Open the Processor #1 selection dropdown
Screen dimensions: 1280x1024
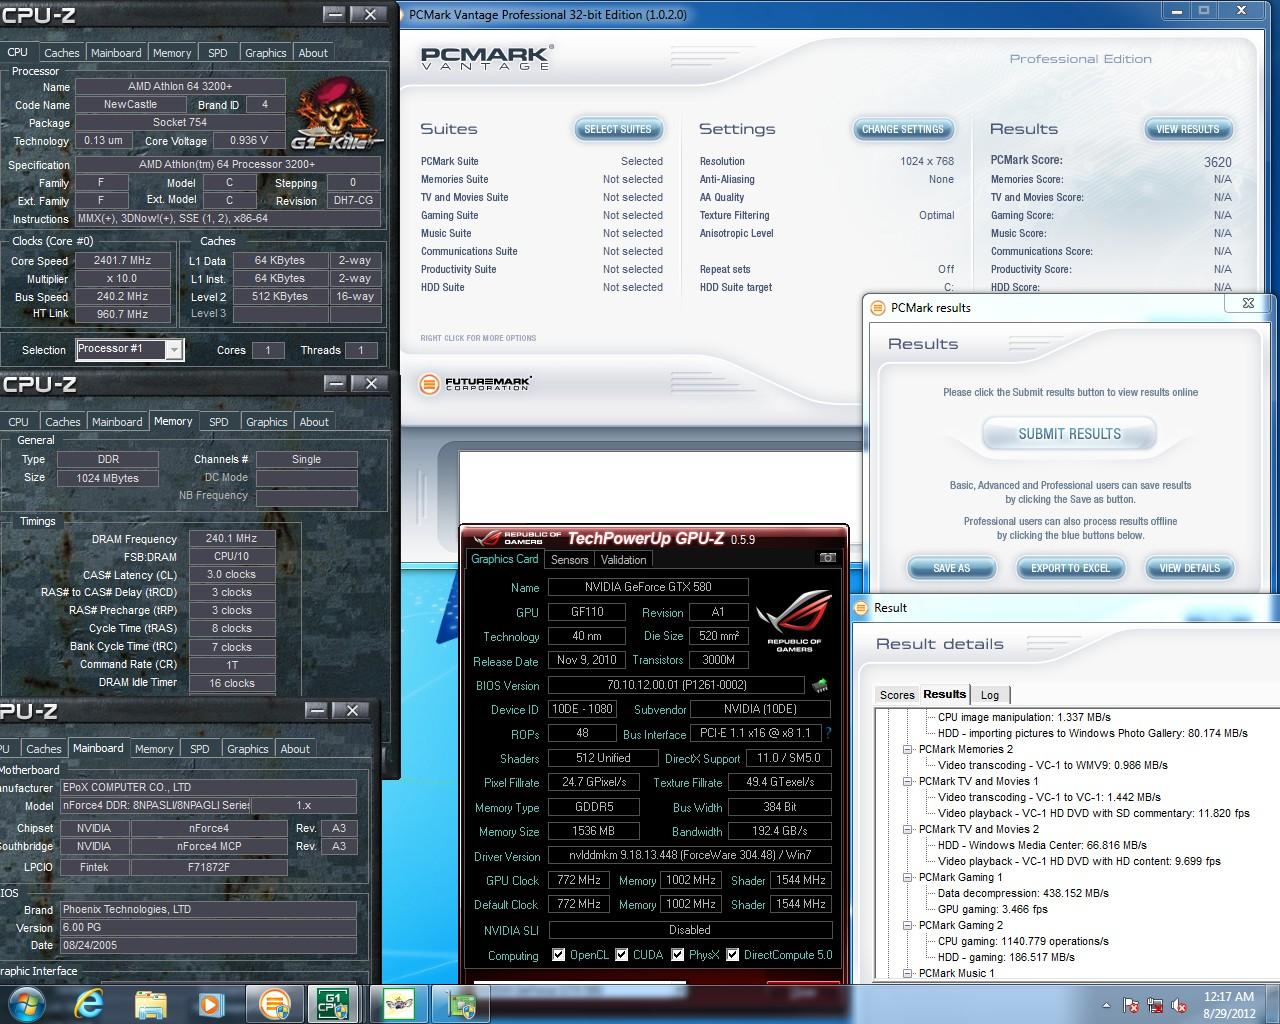tap(174, 349)
